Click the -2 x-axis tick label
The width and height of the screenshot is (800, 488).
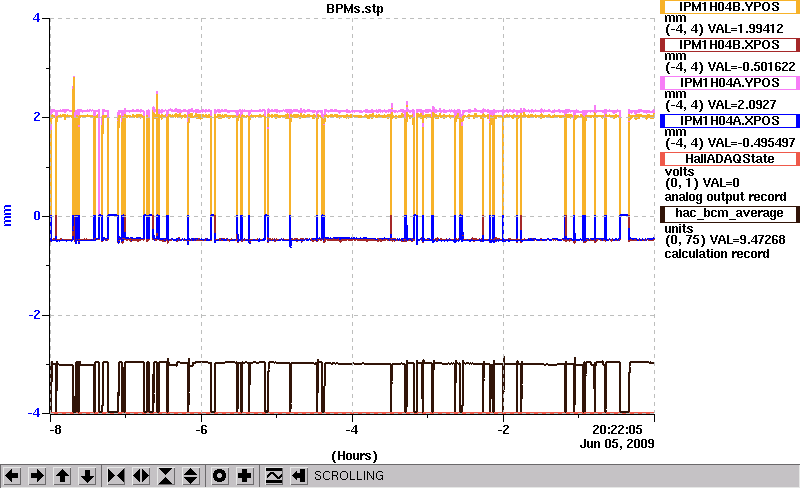coord(503,430)
